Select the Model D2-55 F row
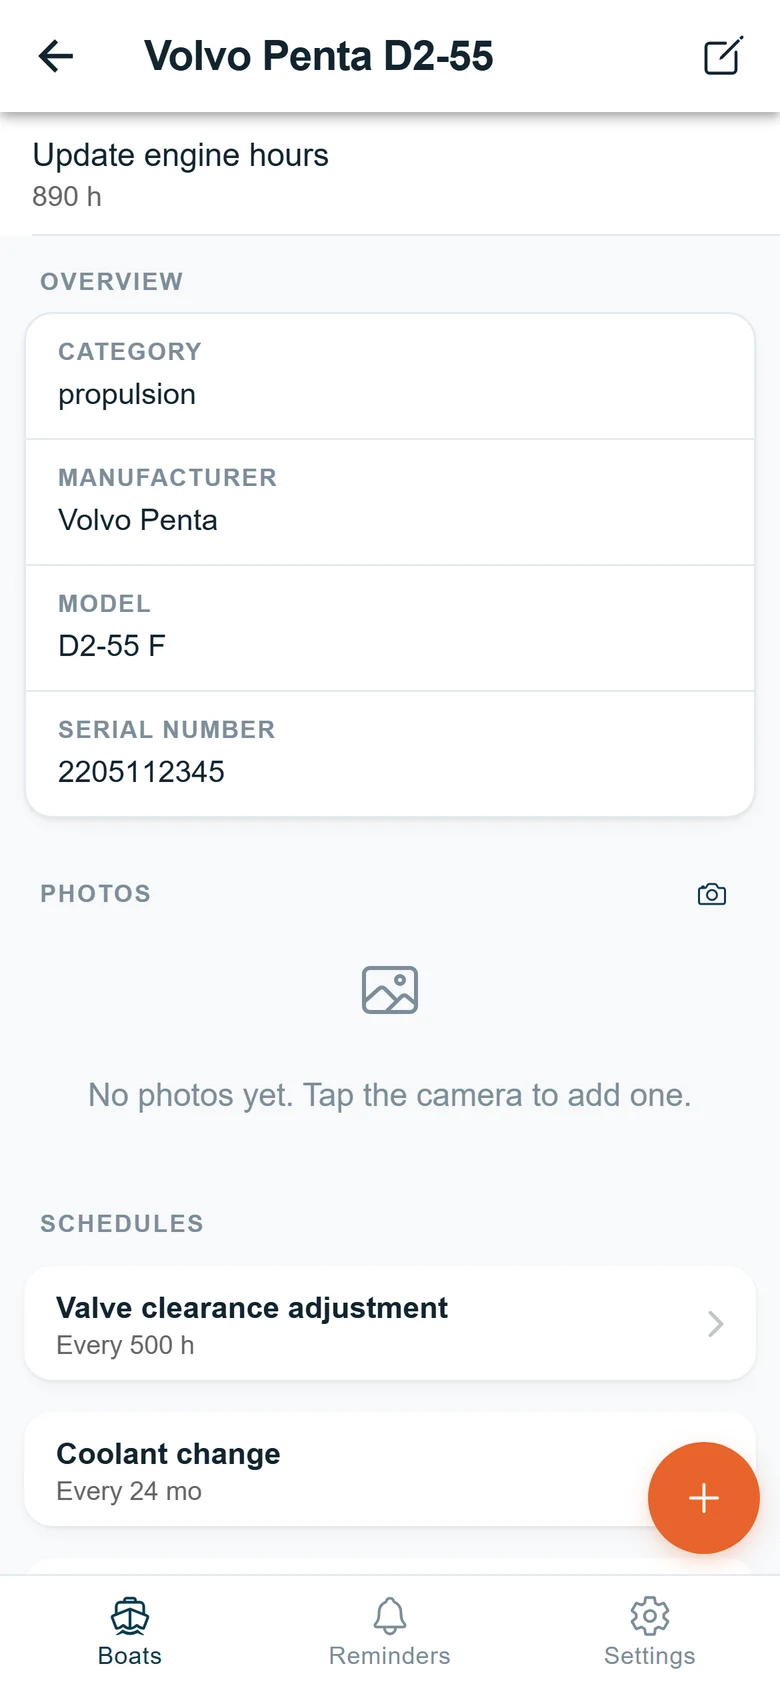Screen dimensions: 780x1688 tap(390, 628)
